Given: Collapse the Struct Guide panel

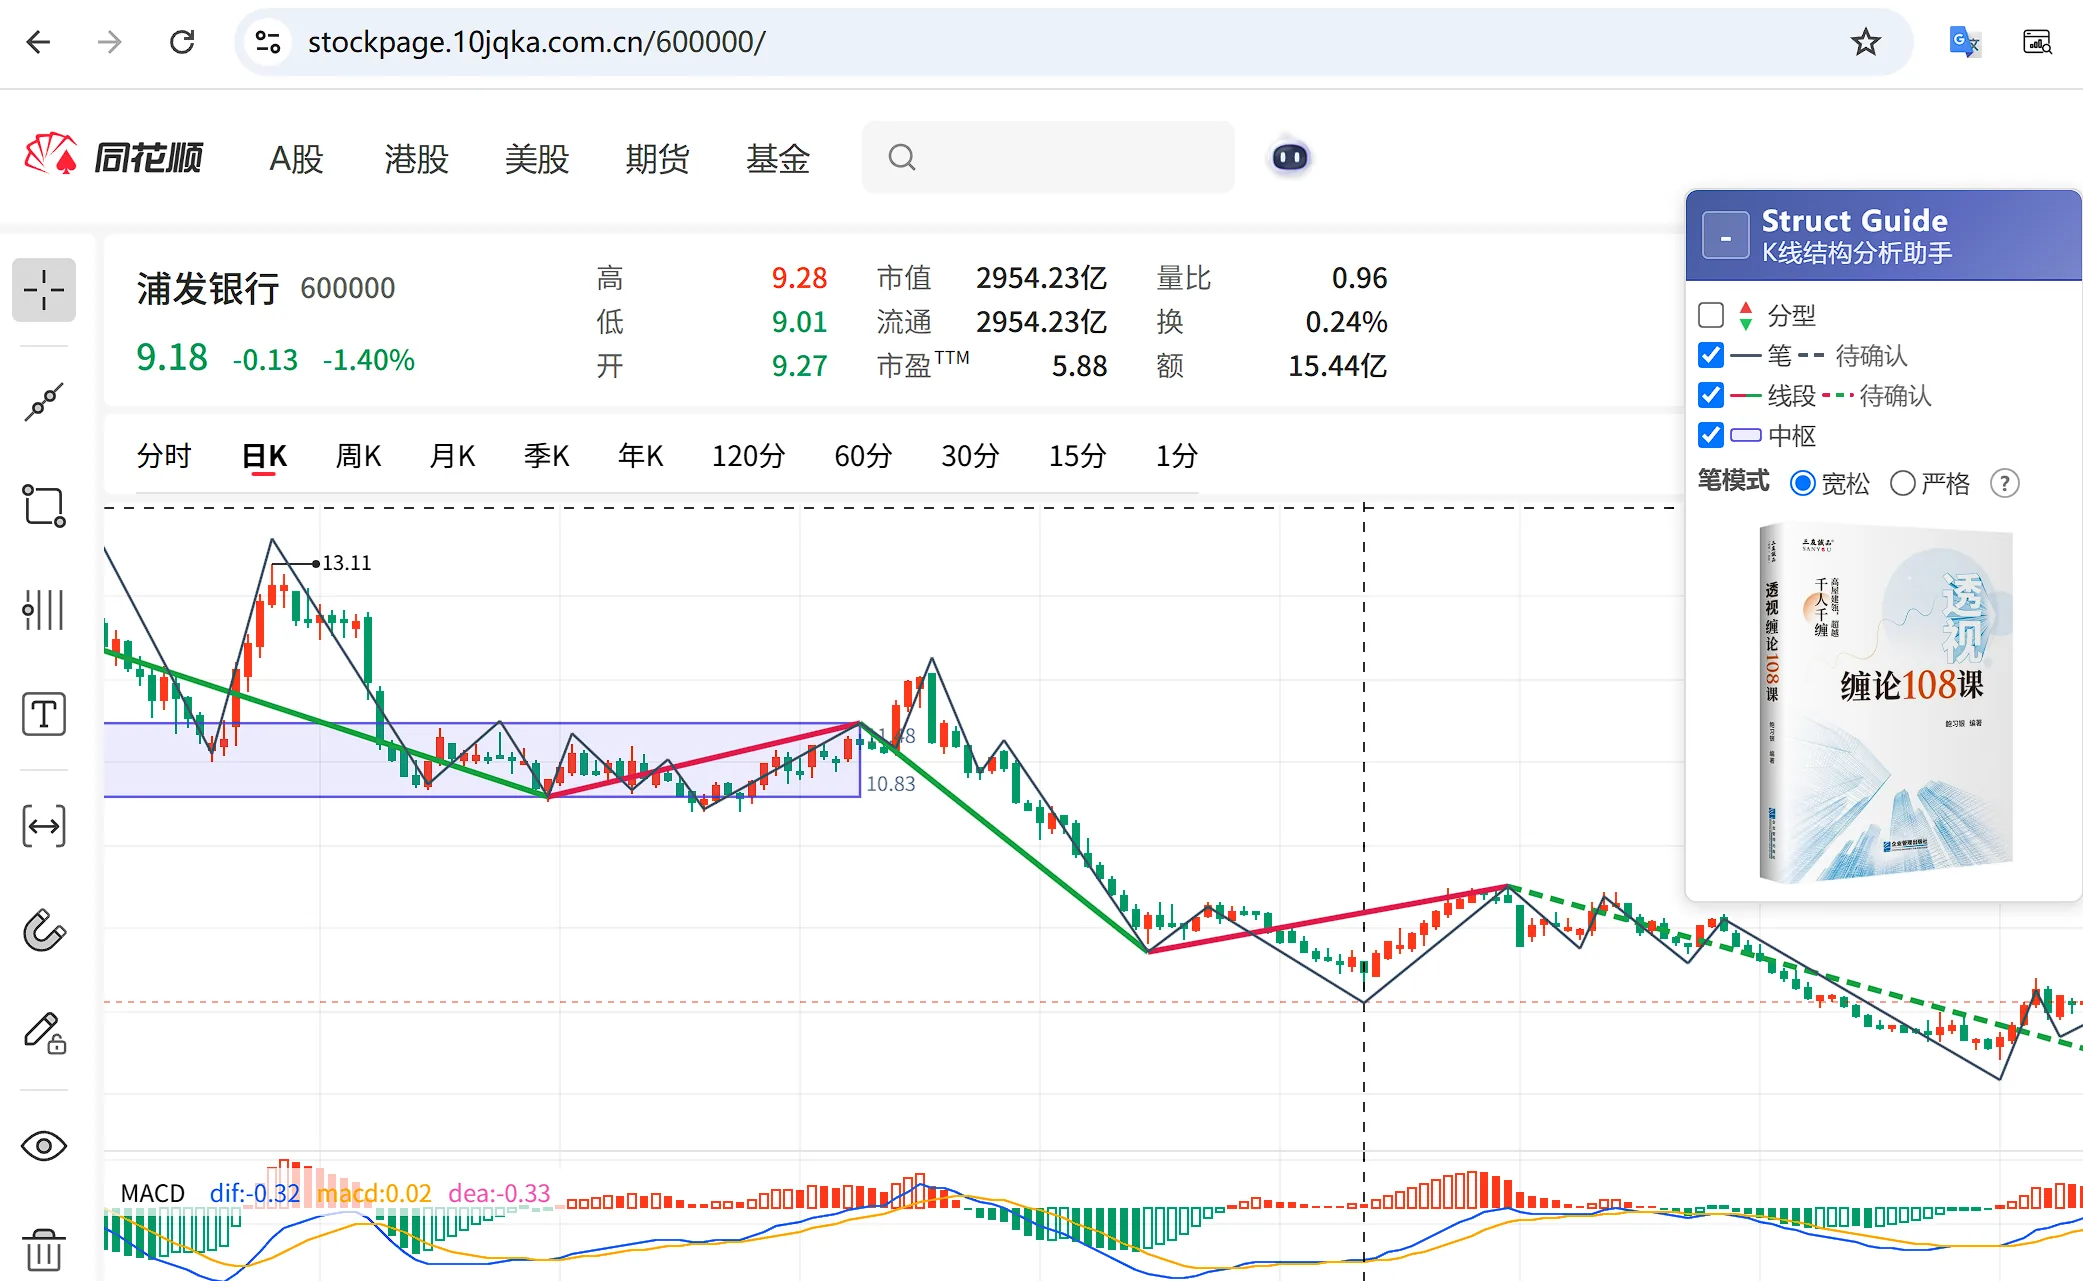Looking at the screenshot, I should click(1726, 236).
